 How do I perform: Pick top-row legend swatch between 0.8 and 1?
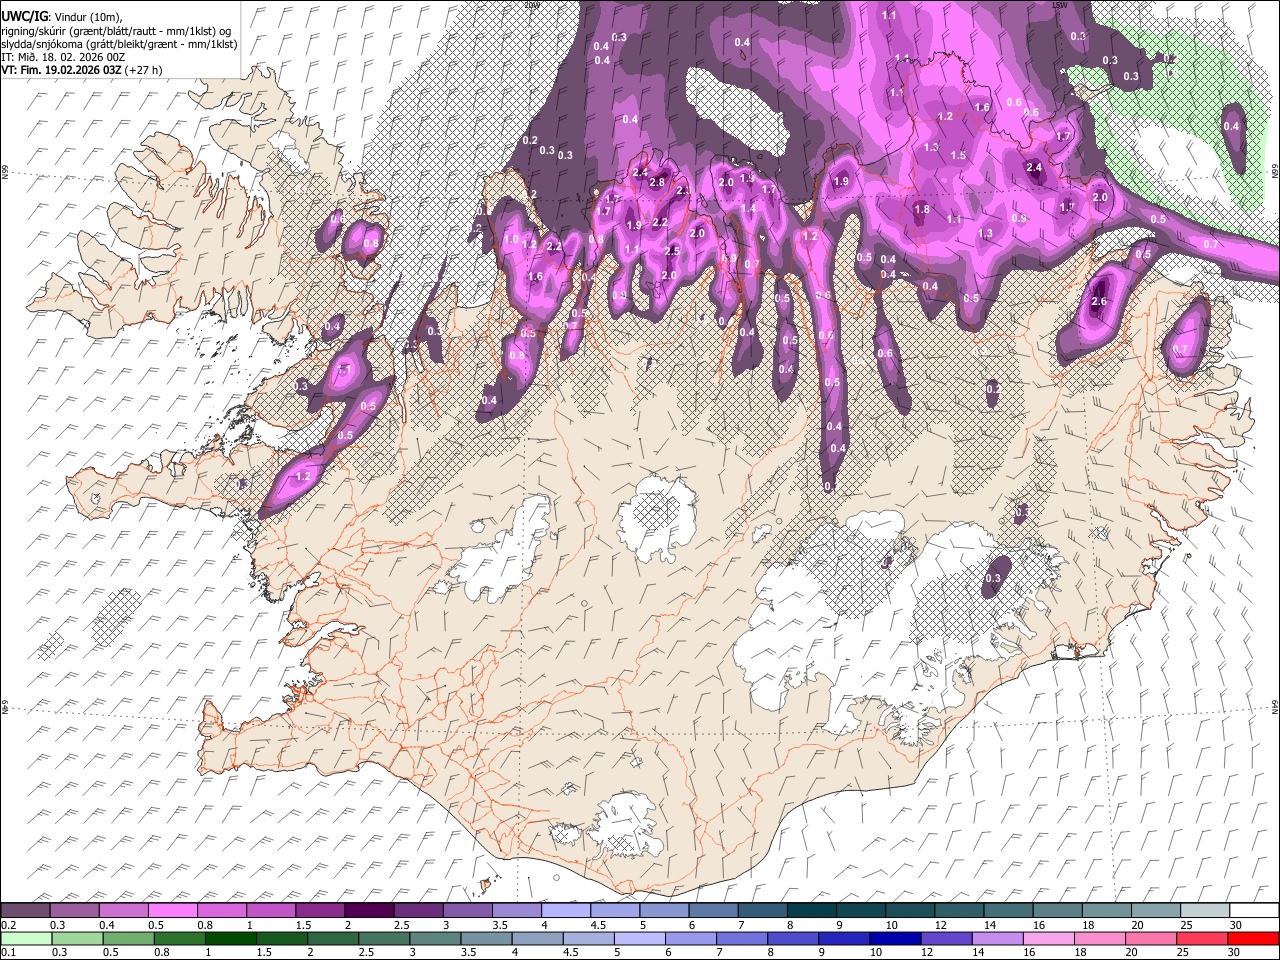[222, 911]
